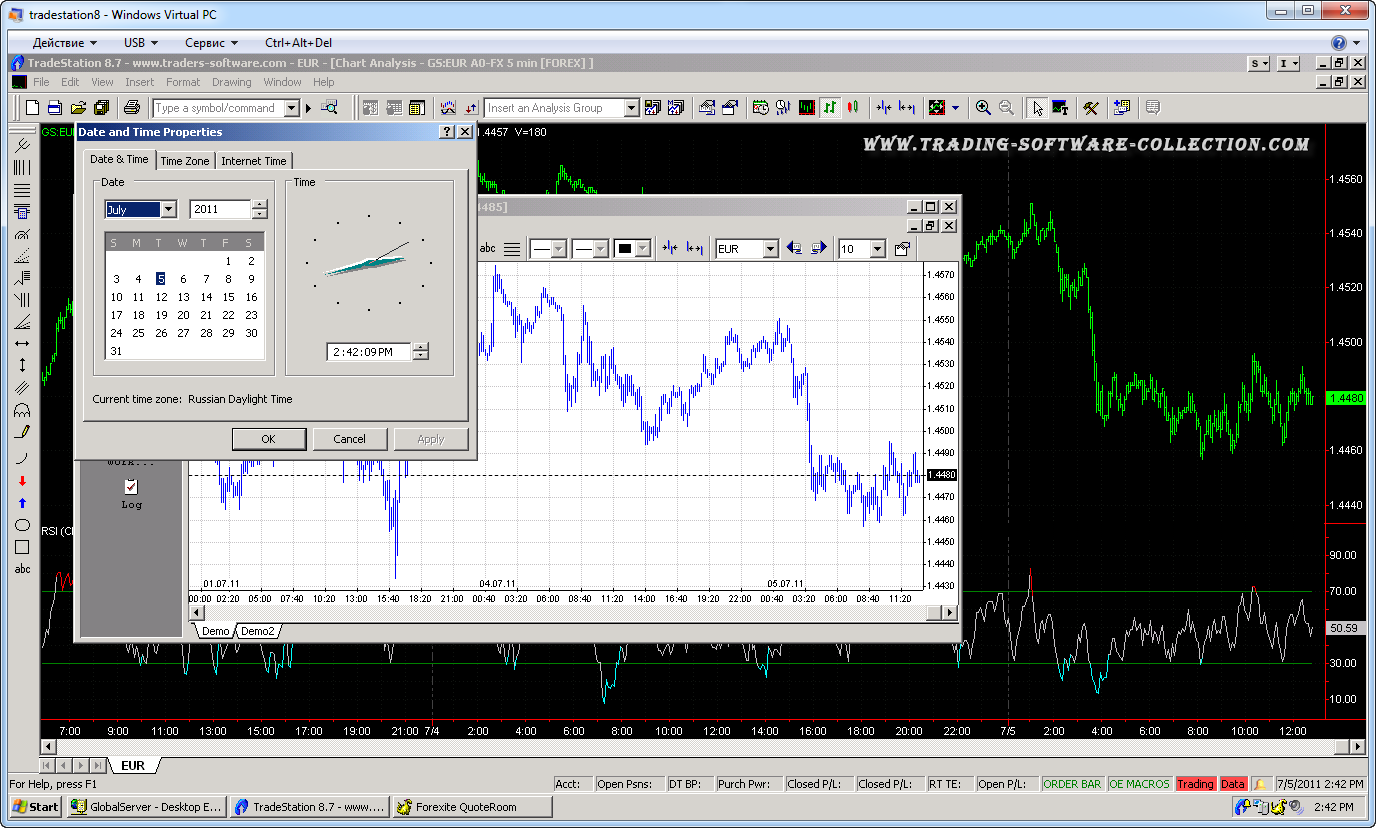Switch to the Time Zone tab
1376x828 pixels.
(x=185, y=161)
